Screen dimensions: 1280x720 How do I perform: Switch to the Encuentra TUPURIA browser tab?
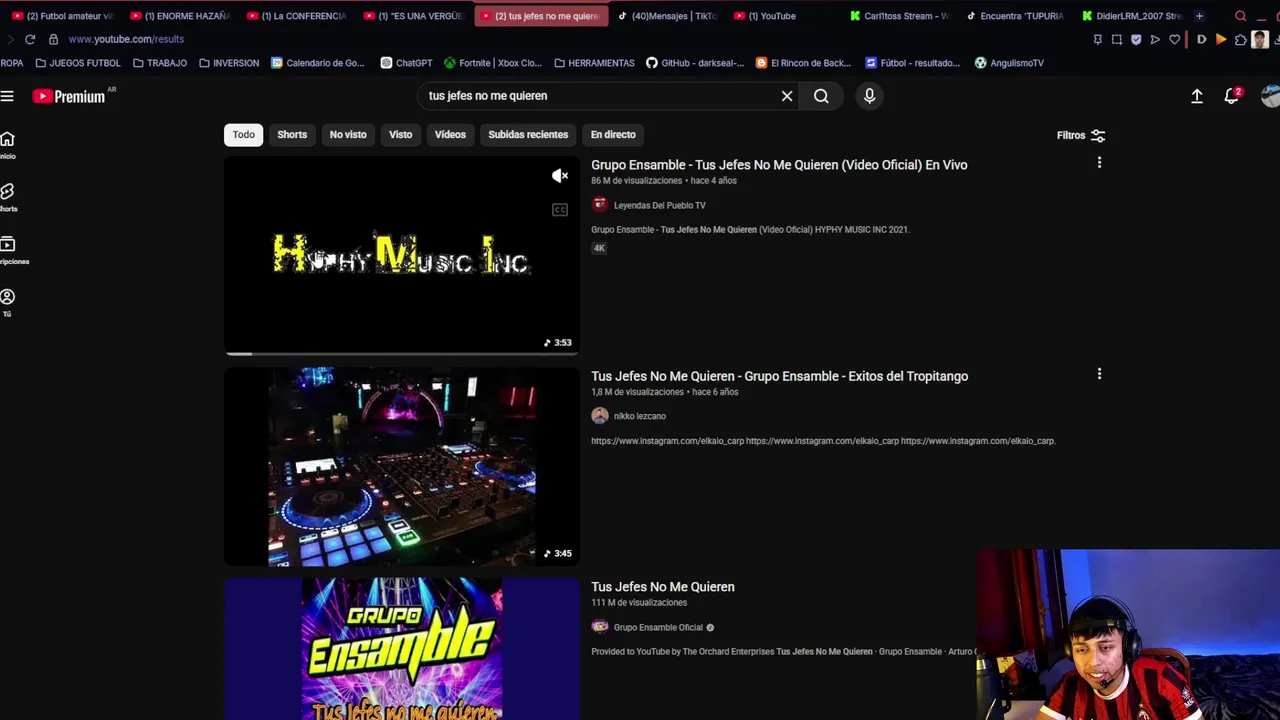click(x=1015, y=16)
